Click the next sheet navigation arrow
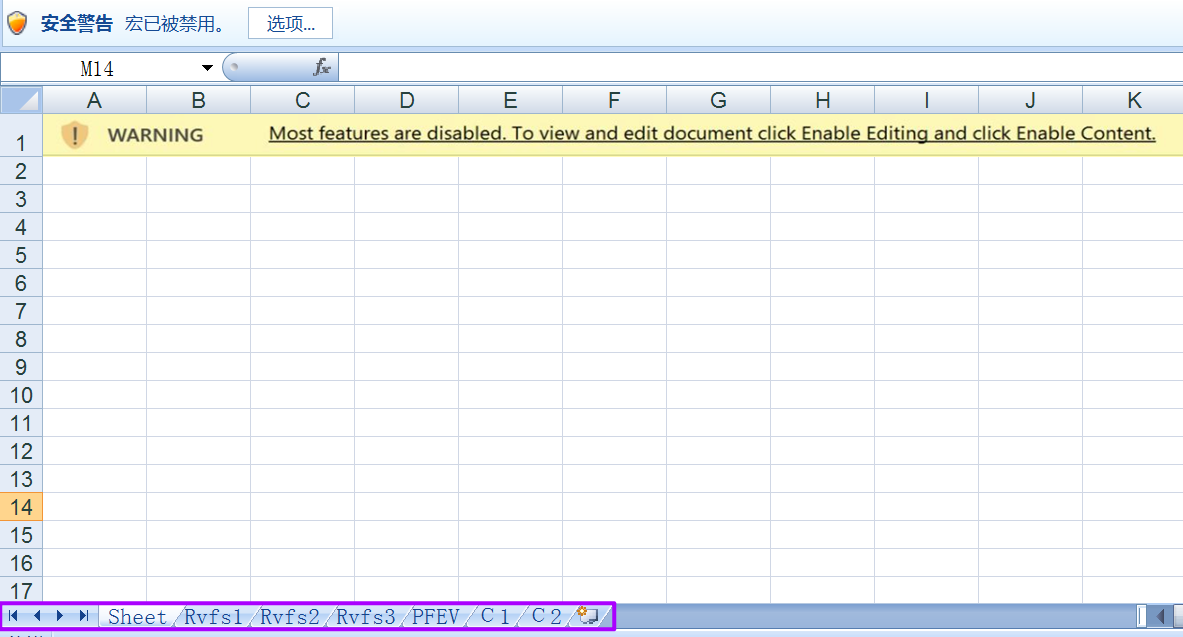 click(60, 616)
